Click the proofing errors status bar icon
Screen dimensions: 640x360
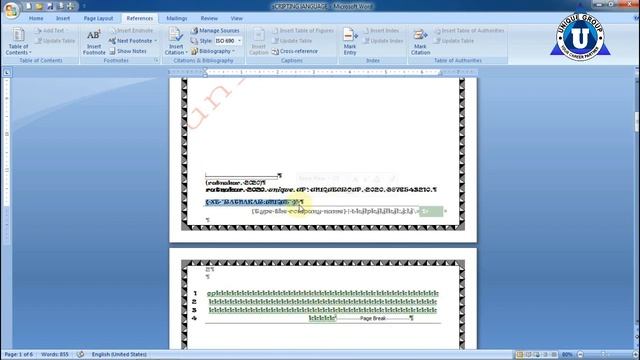[80, 354]
